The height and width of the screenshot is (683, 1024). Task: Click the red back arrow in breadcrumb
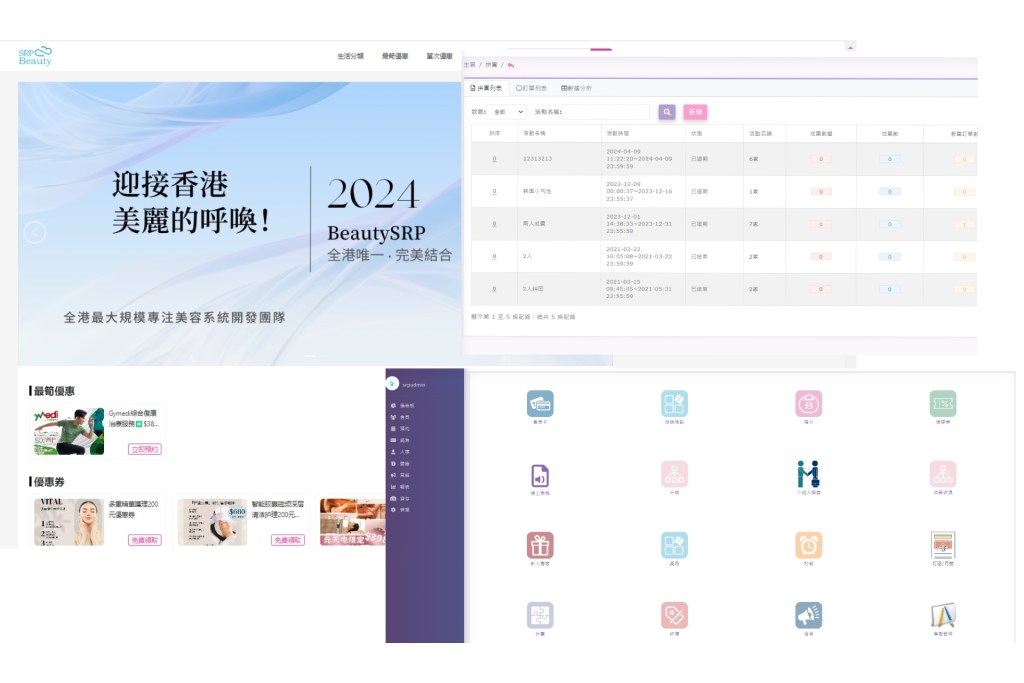(x=511, y=65)
